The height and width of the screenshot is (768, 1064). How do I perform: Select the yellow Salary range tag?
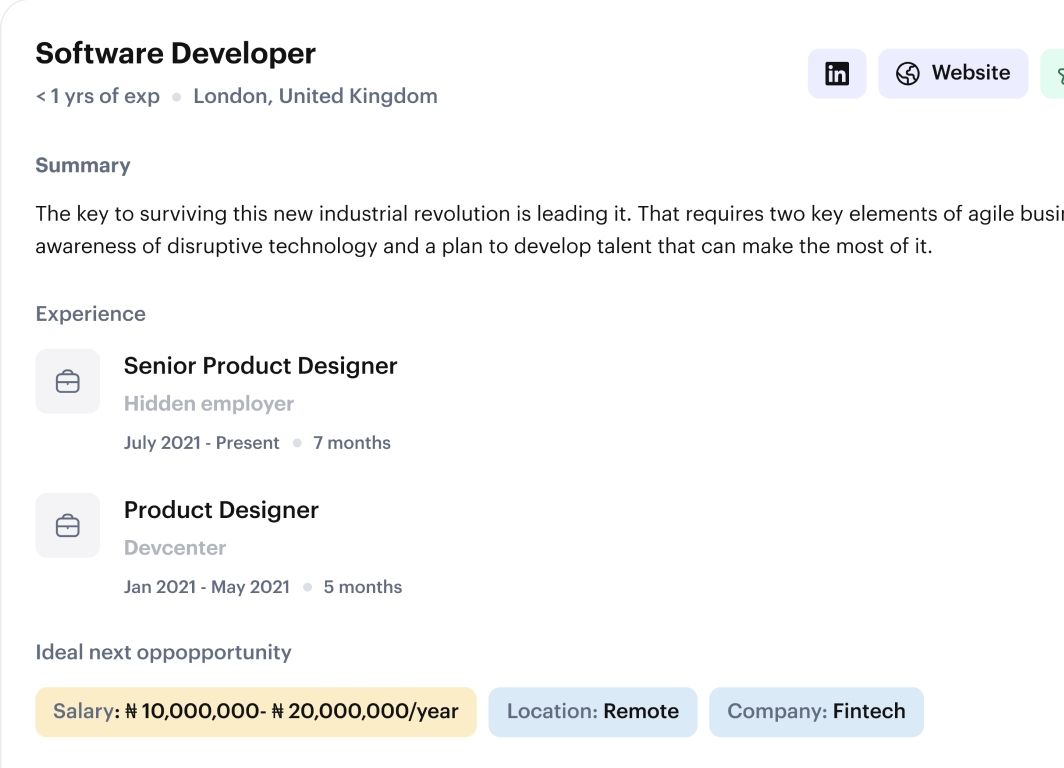[x=255, y=712]
